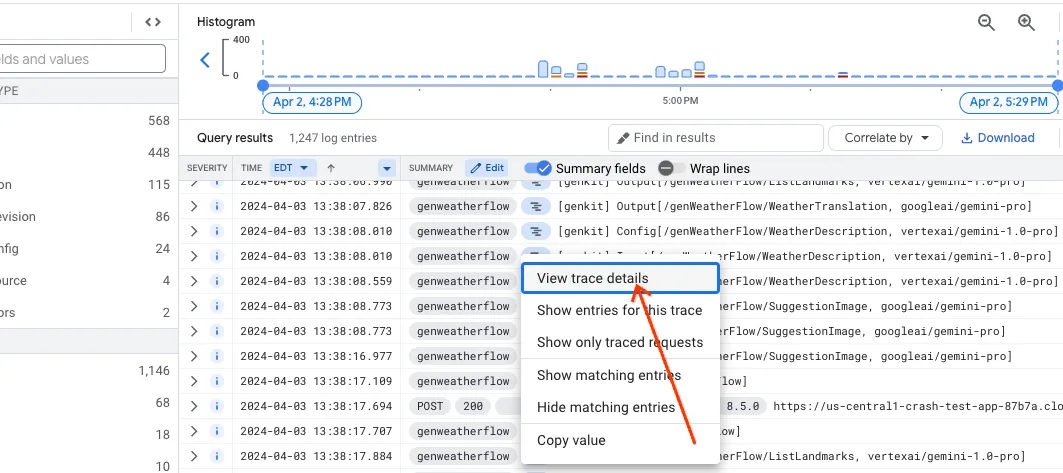Click the WeatherTranslation log message text
Screen dimensions: 1063x473
tap(794, 206)
